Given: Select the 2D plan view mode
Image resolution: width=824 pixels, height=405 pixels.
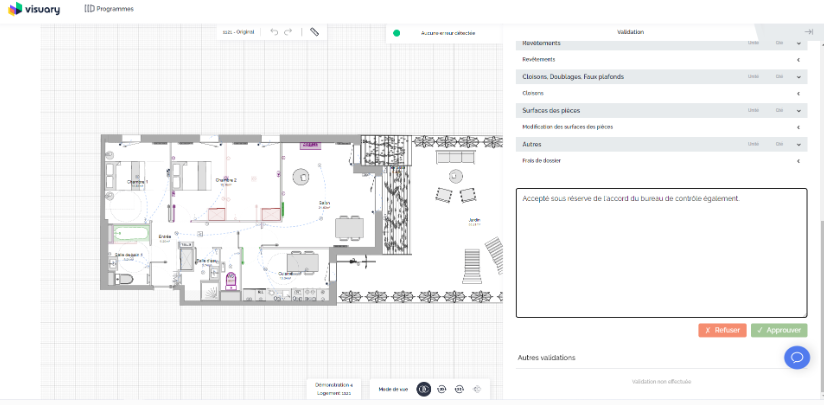Looking at the screenshot, I should tap(423, 388).
